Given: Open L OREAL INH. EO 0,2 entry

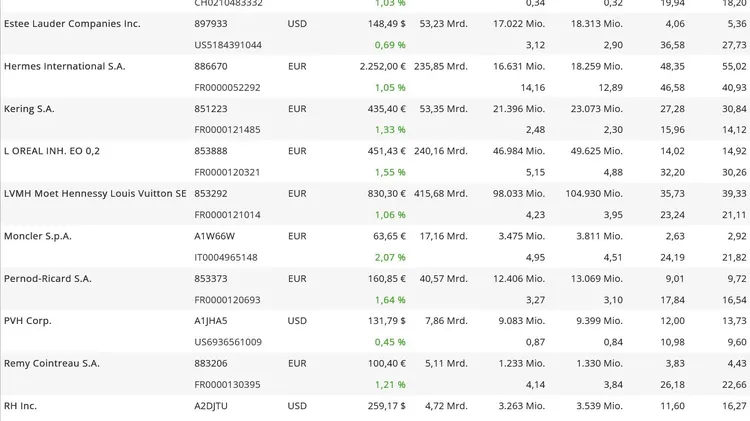Looking at the screenshot, I should tap(52, 151).
